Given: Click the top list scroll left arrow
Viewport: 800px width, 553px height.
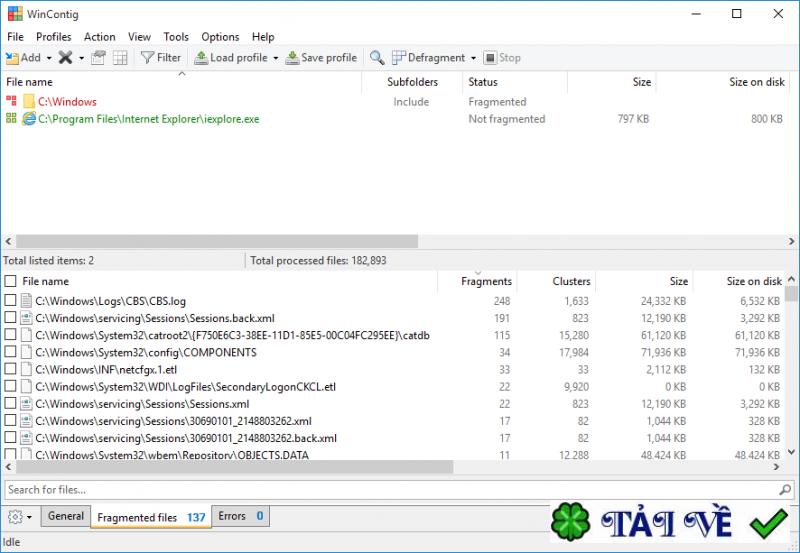Looking at the screenshot, I should [8, 241].
